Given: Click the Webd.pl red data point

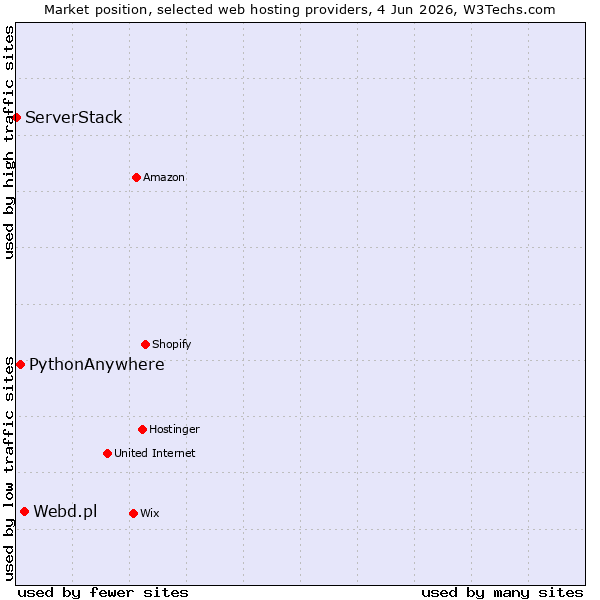Looking at the screenshot, I should pyautogui.click(x=25, y=512).
